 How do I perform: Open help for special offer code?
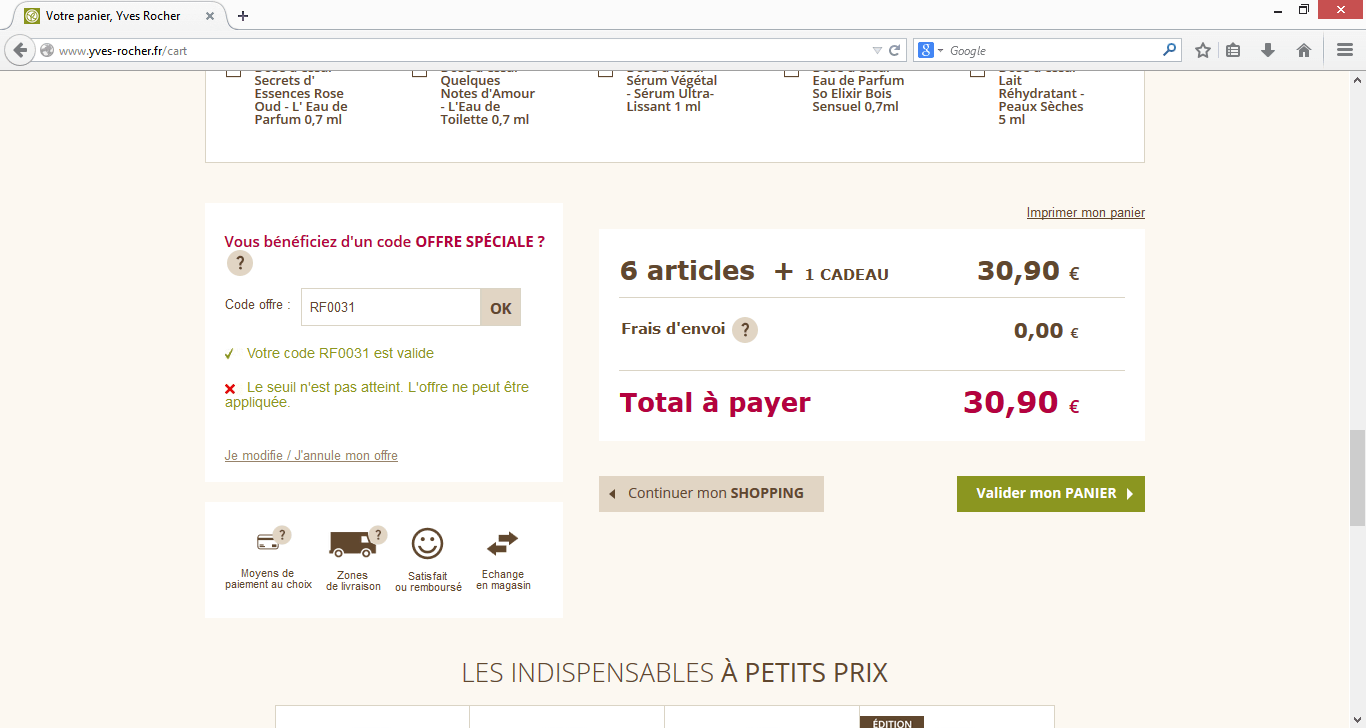point(239,263)
